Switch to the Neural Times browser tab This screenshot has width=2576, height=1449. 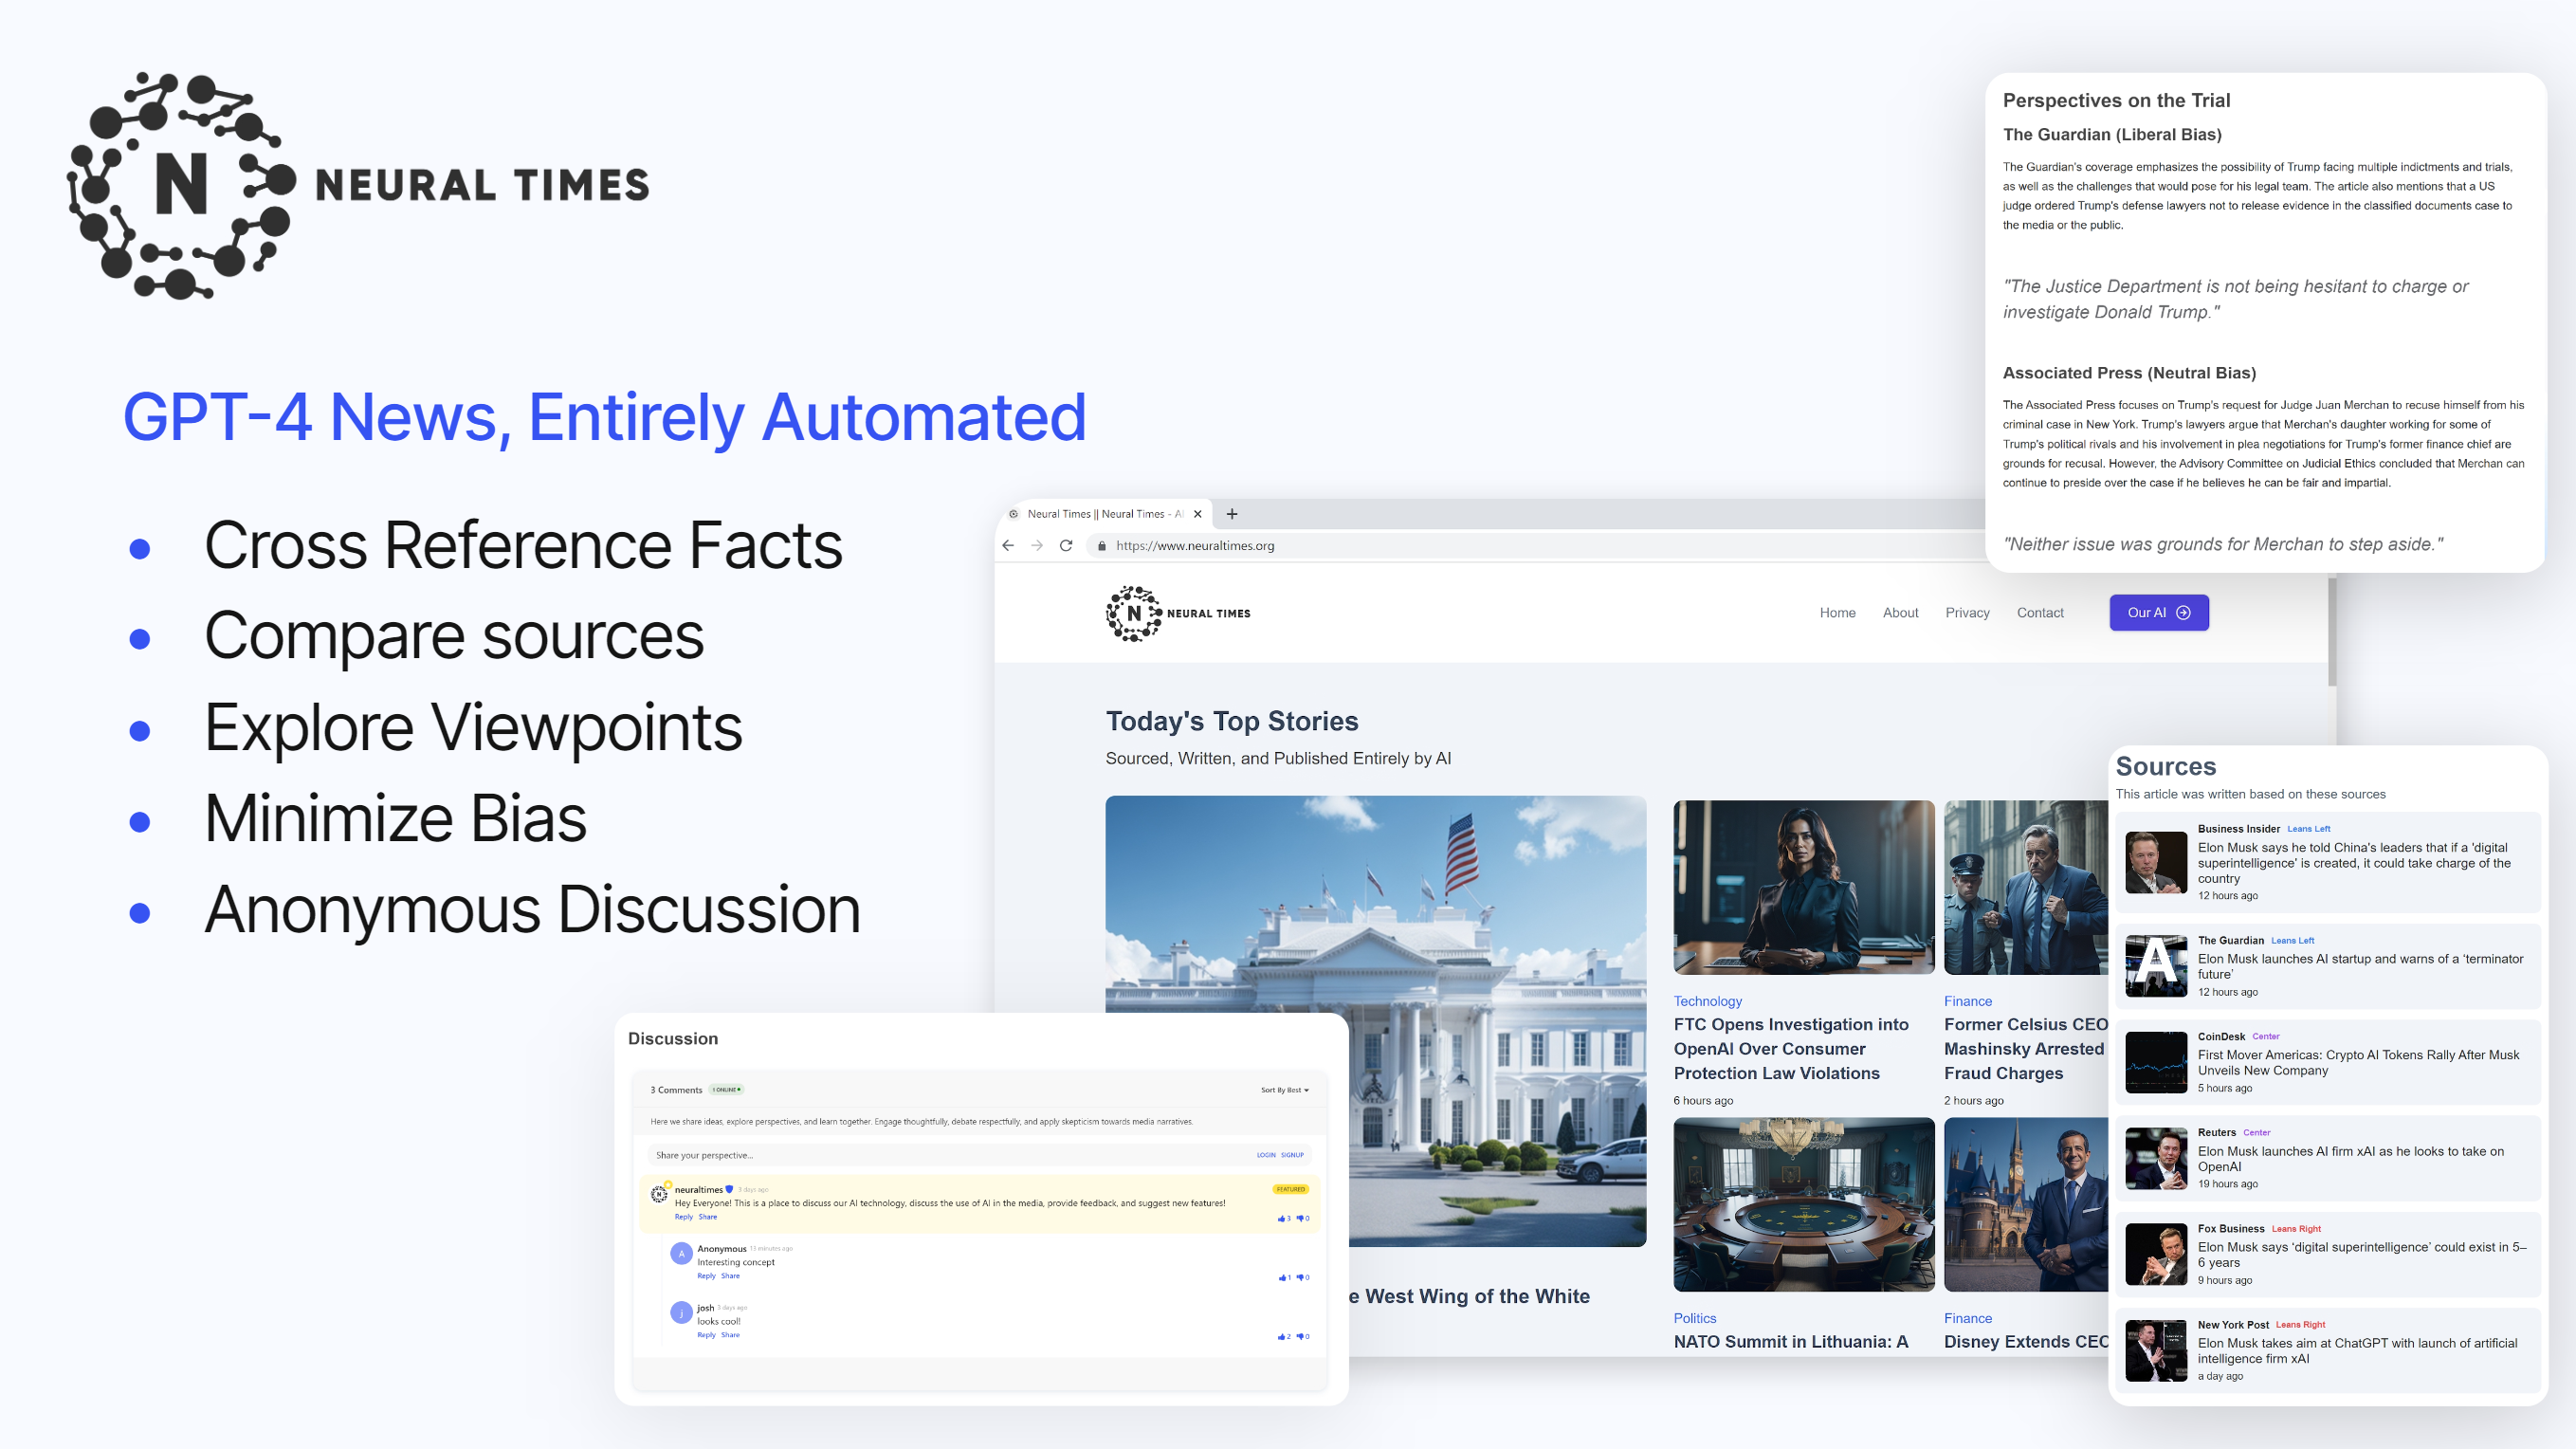(1100, 514)
